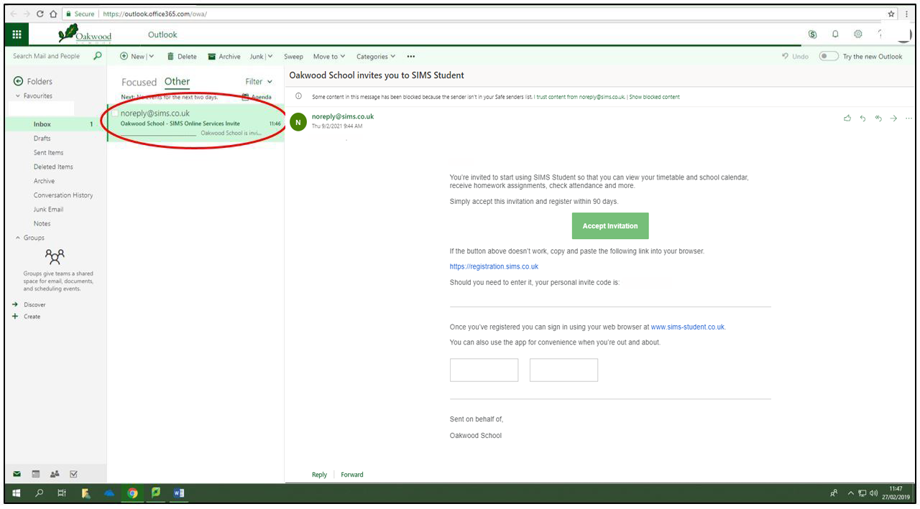920x509 pixels.
Task: Click Show blocked content link
Action: coord(655,97)
